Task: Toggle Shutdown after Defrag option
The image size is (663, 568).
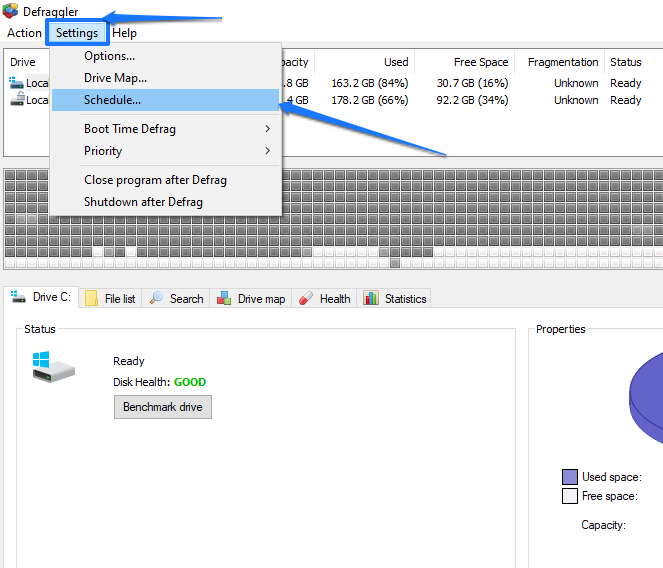Action: tap(165, 202)
